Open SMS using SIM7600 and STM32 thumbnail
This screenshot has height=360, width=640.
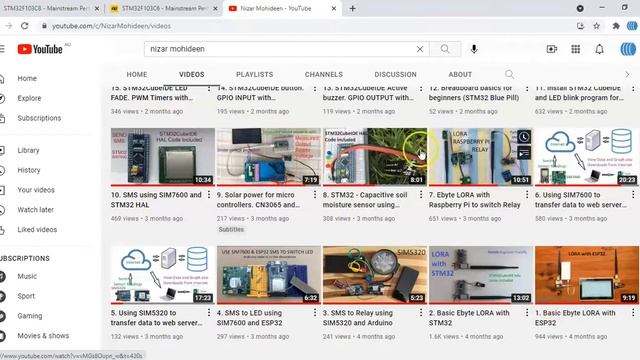(x=162, y=157)
